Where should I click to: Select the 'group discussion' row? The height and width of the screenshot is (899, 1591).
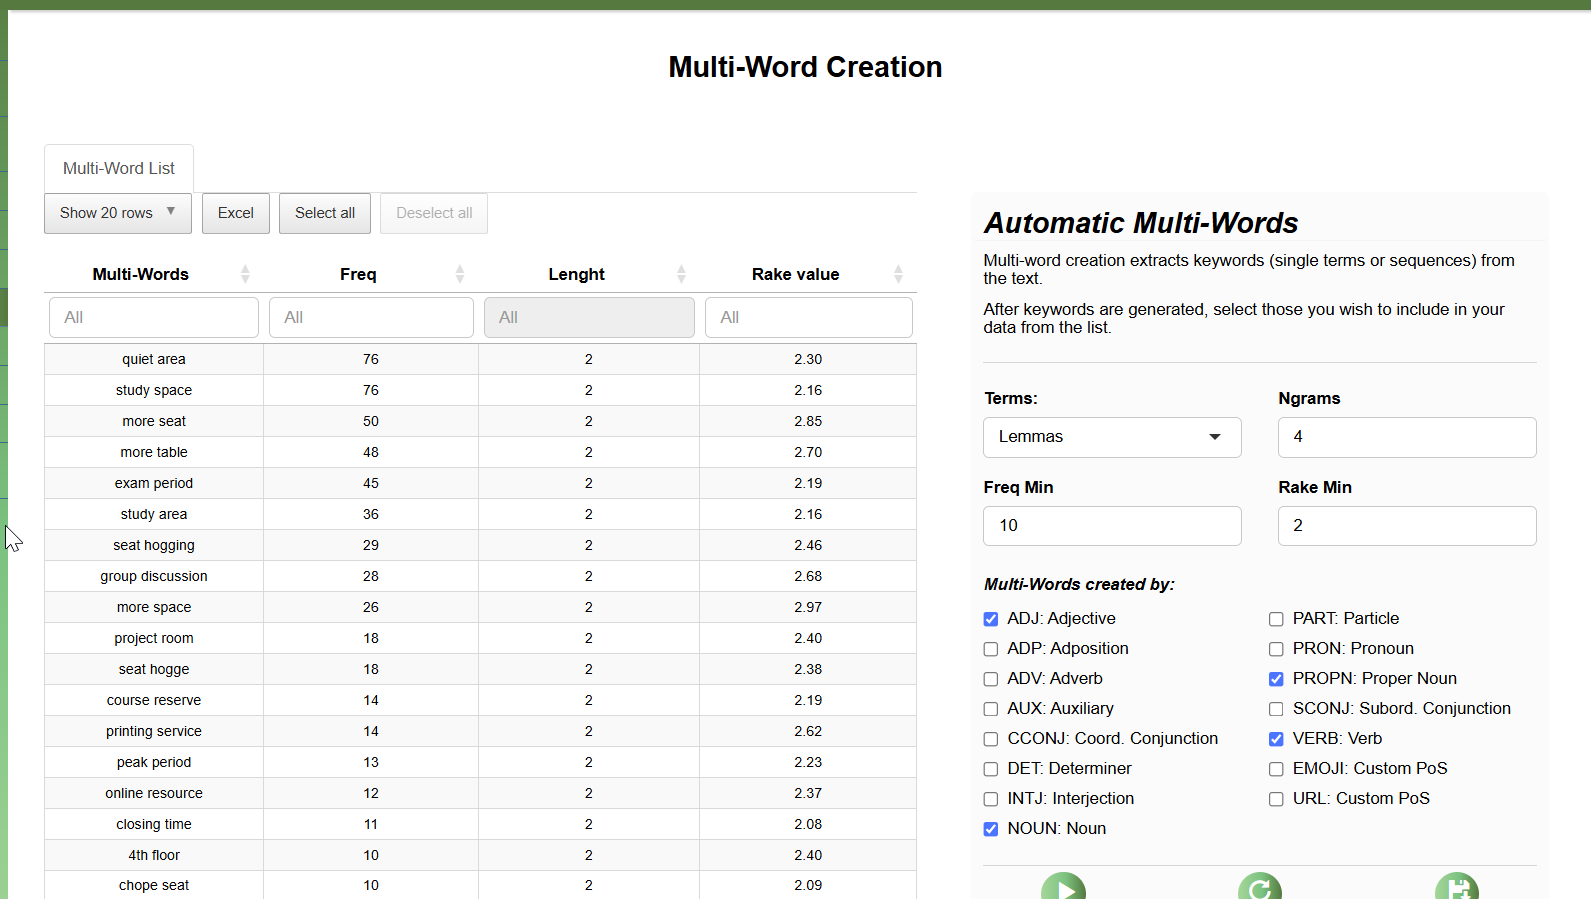[480, 576]
